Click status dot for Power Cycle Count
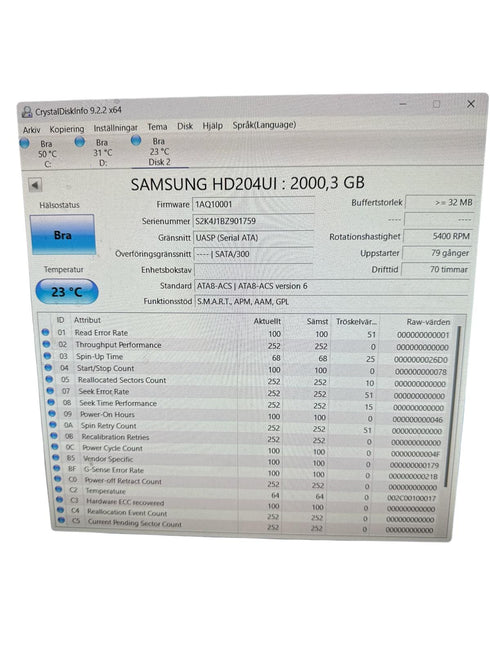This screenshot has height=653, width=490. click(x=54, y=446)
